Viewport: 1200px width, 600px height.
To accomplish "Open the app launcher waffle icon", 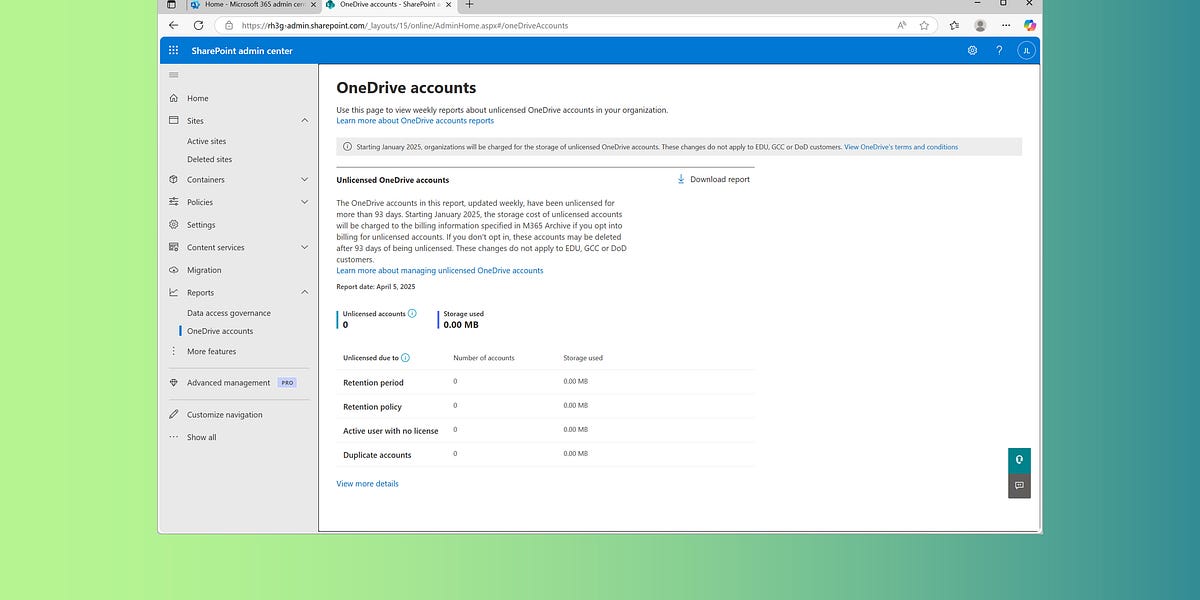I will [173, 49].
